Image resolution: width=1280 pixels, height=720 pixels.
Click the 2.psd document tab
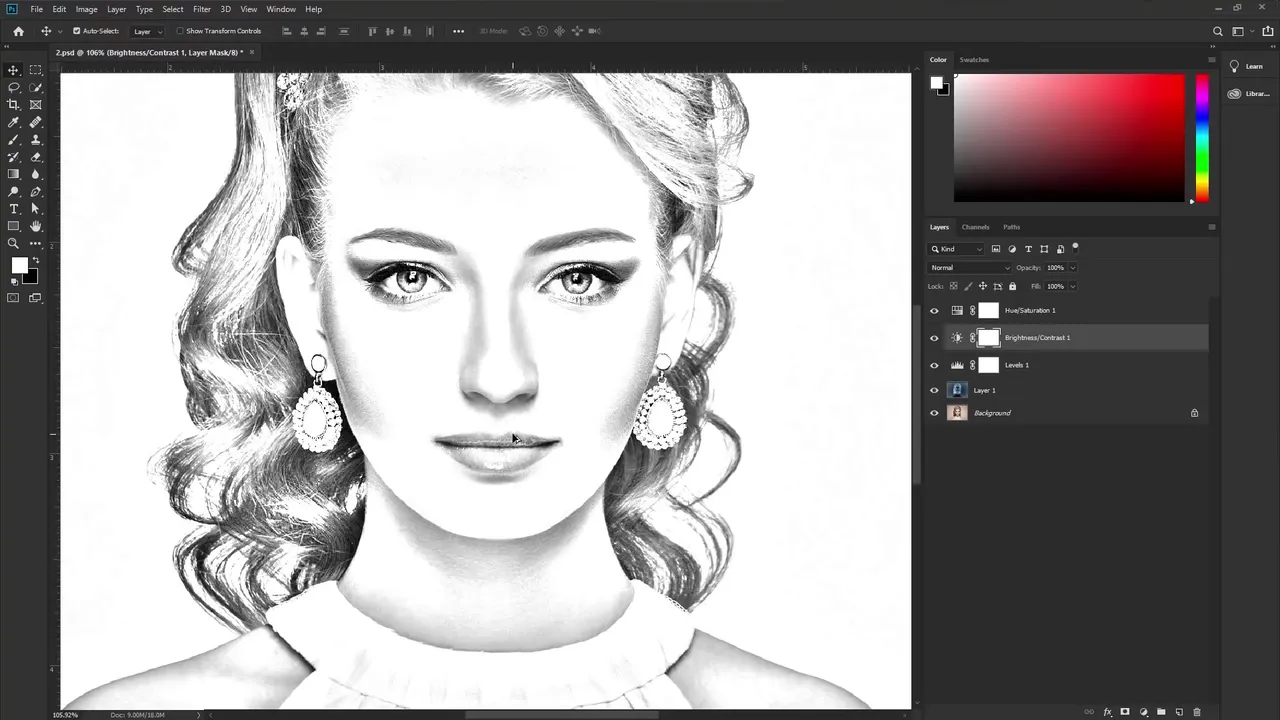click(x=149, y=52)
